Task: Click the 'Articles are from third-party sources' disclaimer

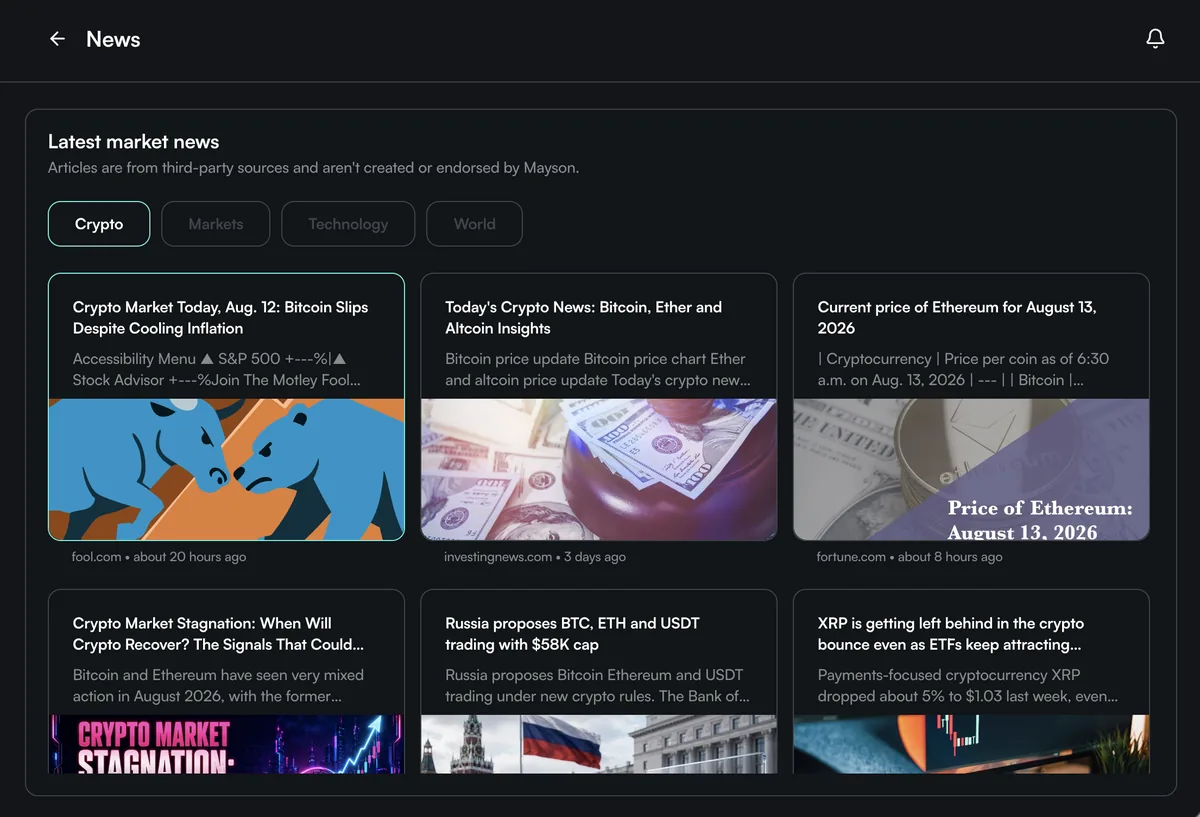Action: click(x=314, y=168)
